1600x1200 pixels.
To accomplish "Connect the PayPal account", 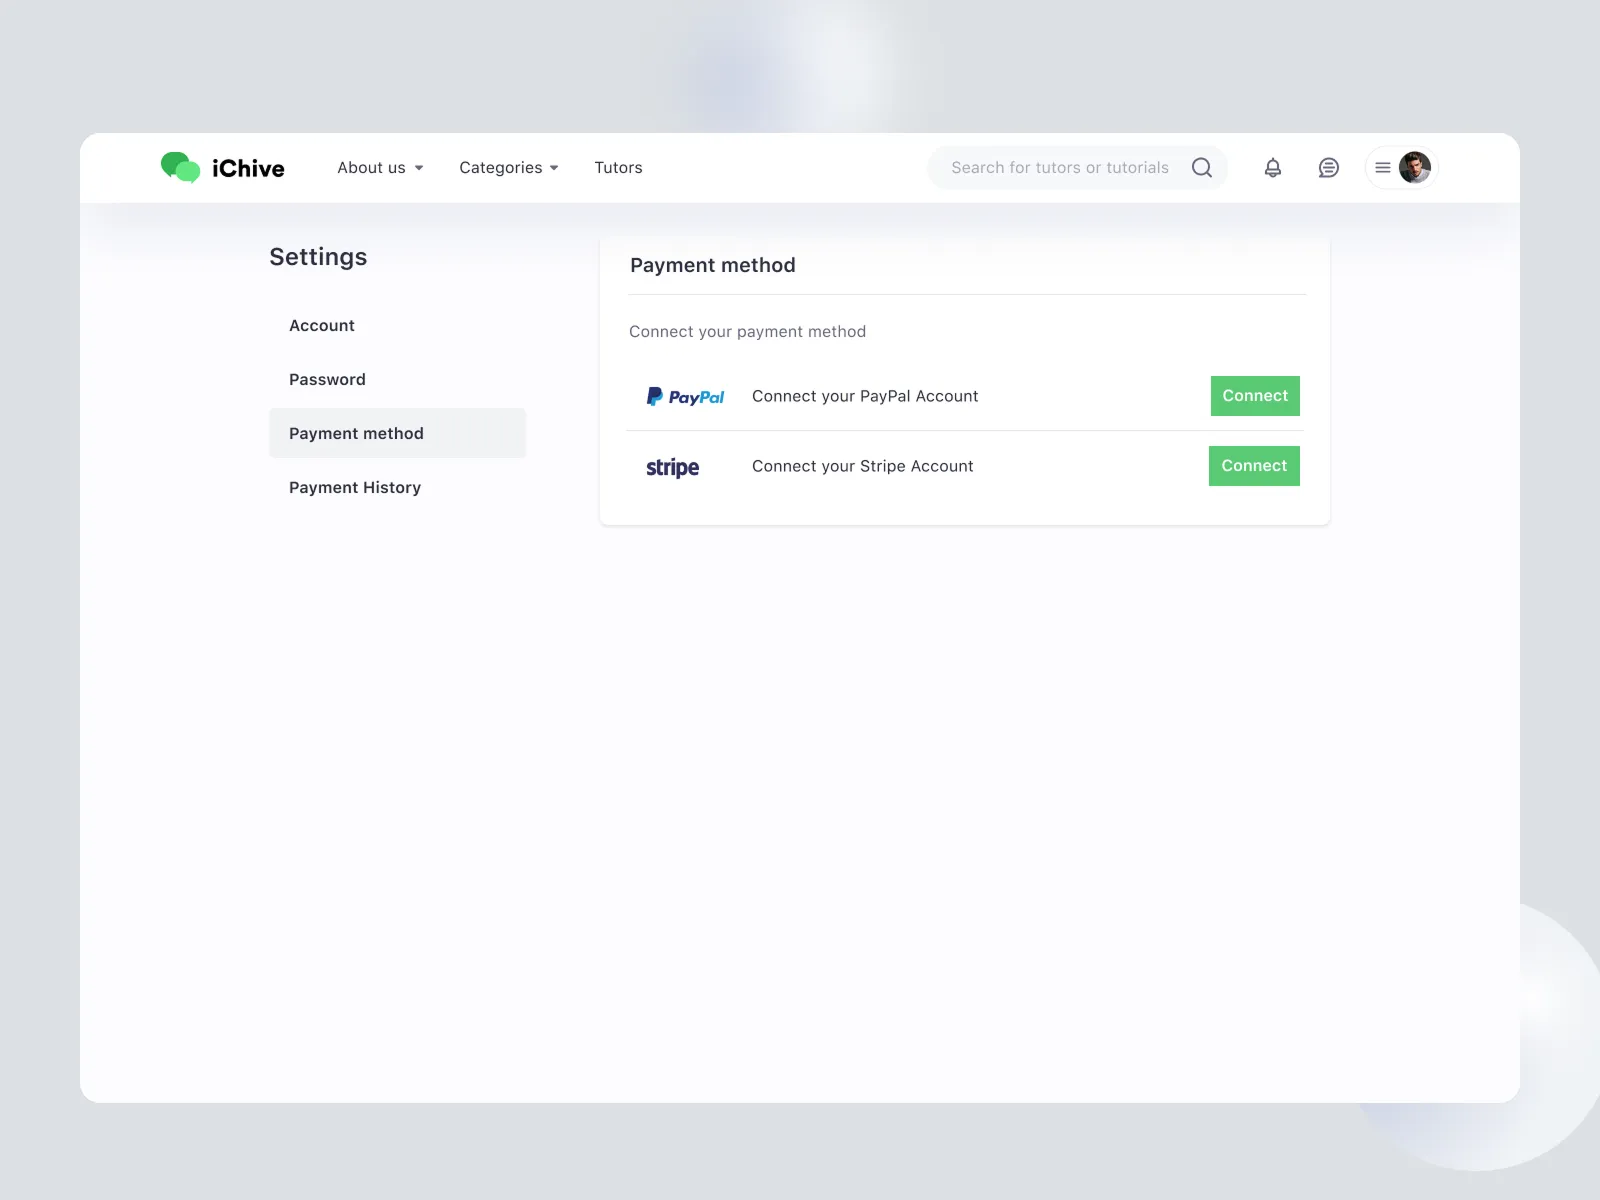I will [x=1255, y=396].
